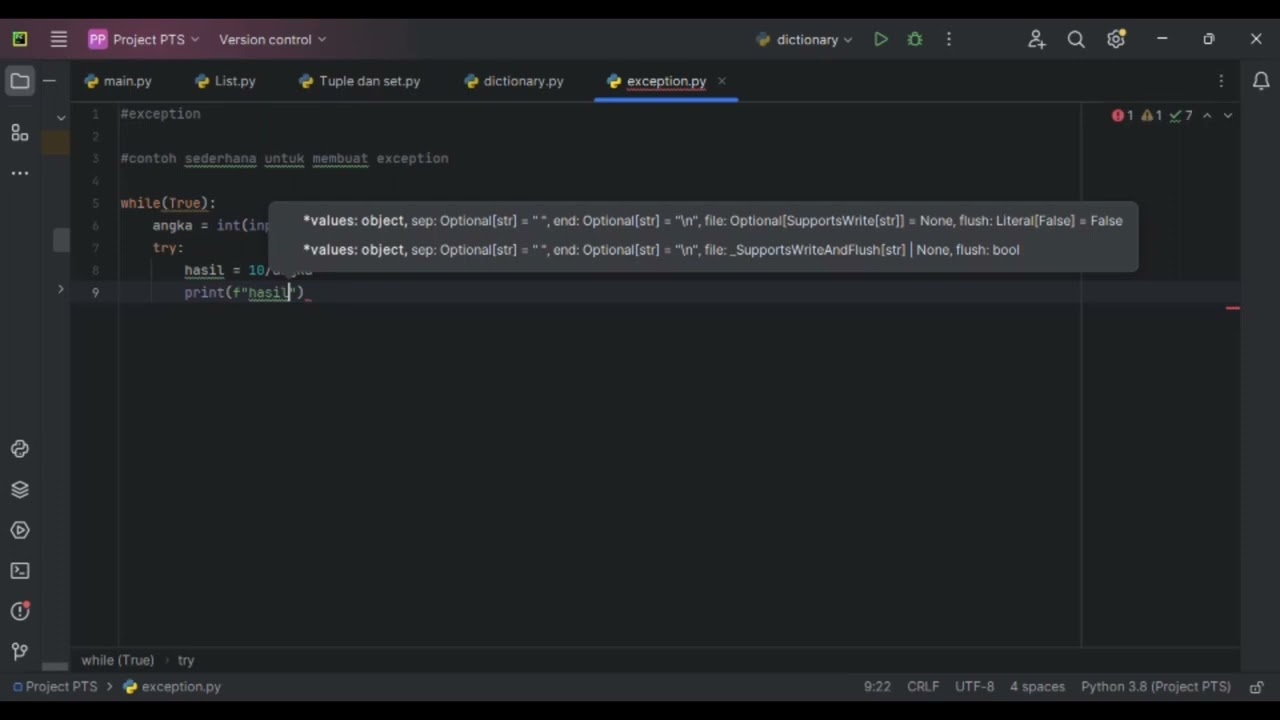Open more run actions menu
This screenshot has height=720, width=1280.
pyautogui.click(x=948, y=39)
